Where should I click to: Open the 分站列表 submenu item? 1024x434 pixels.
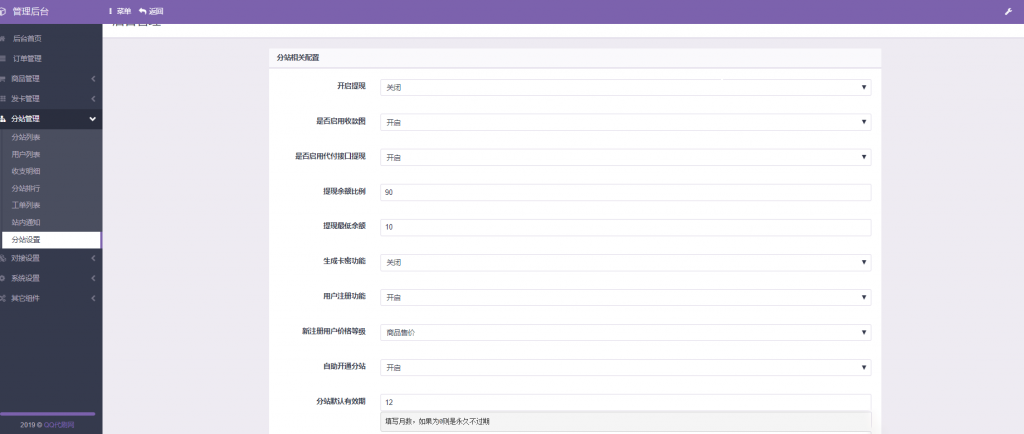coord(51,138)
